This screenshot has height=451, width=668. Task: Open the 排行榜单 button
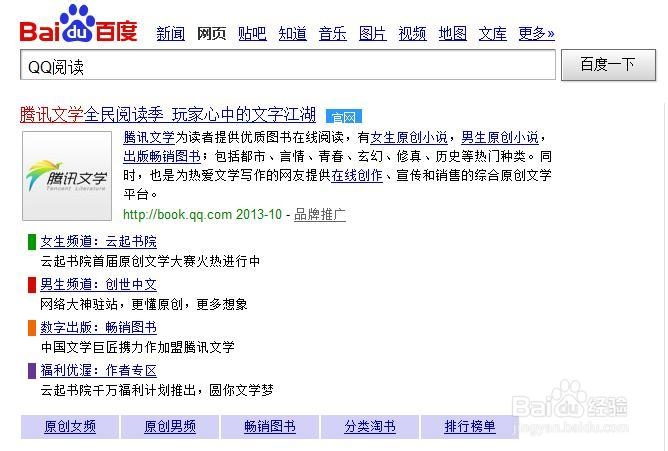click(470, 426)
